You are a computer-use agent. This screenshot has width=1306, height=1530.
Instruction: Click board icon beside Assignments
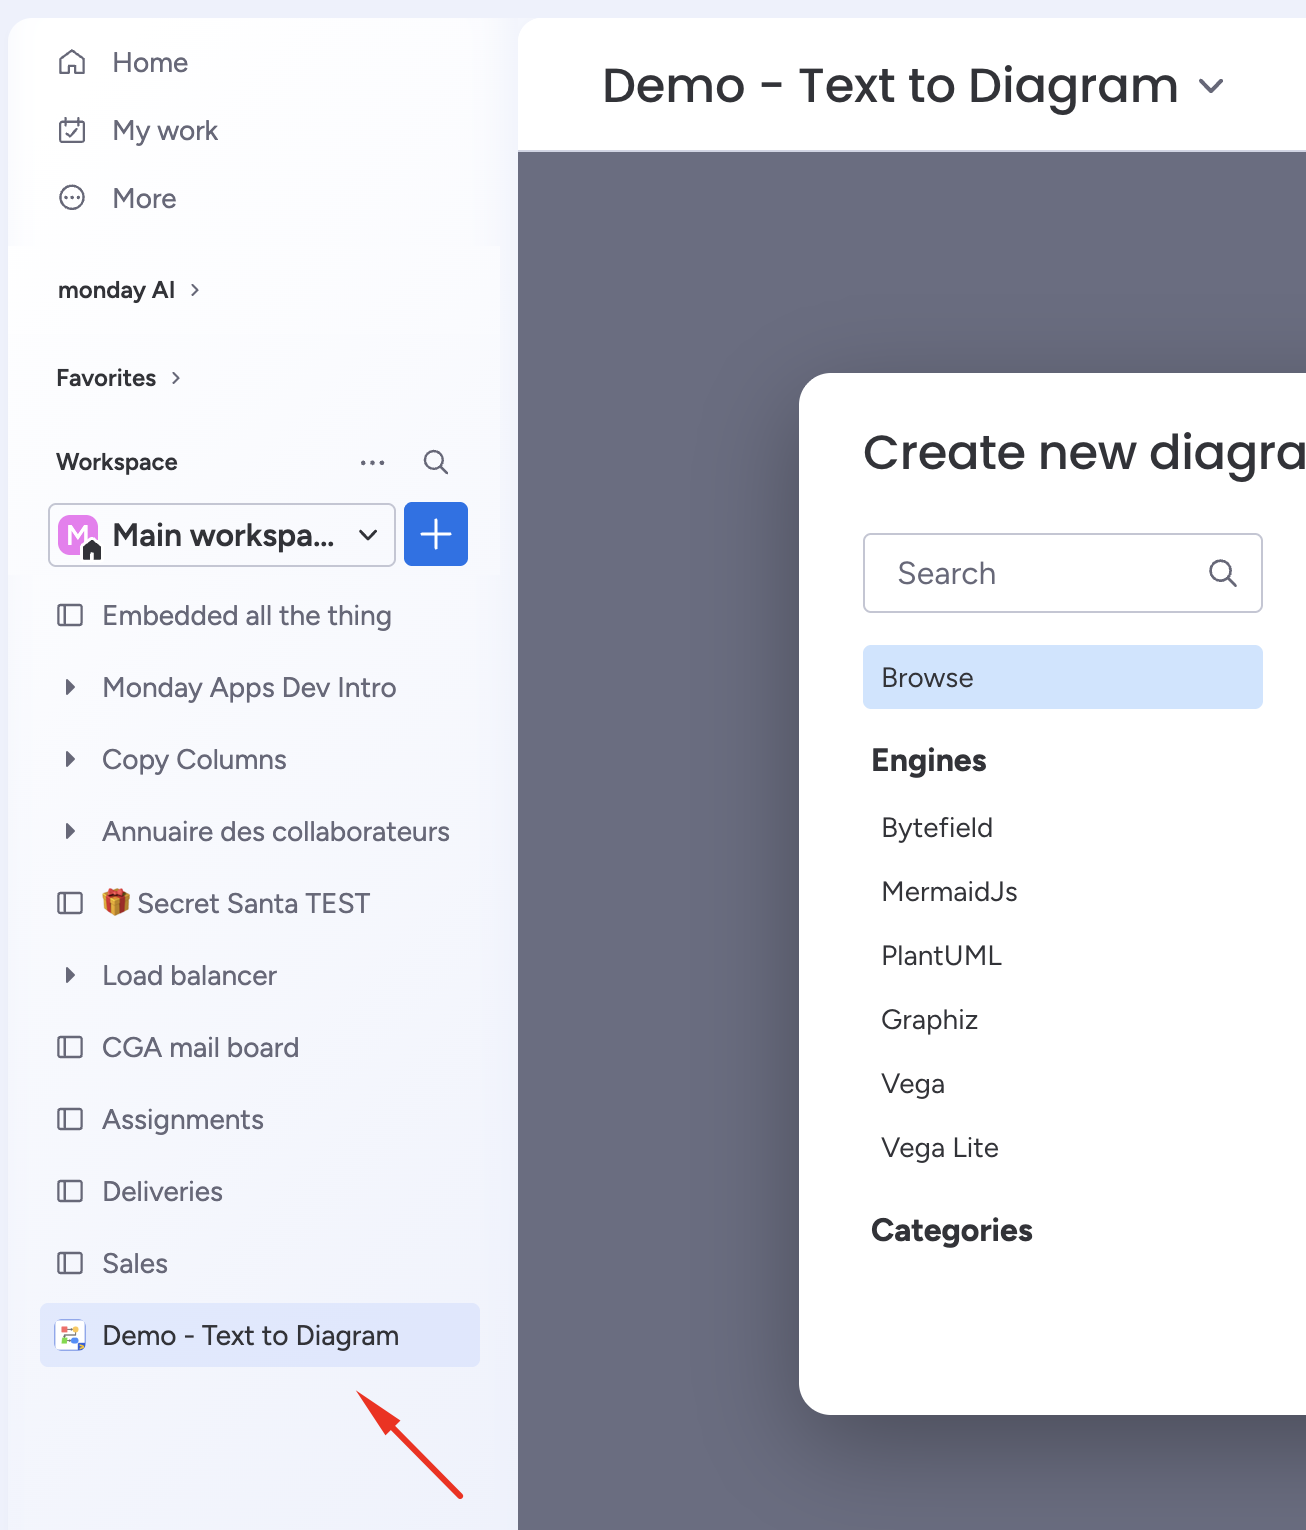click(70, 1119)
